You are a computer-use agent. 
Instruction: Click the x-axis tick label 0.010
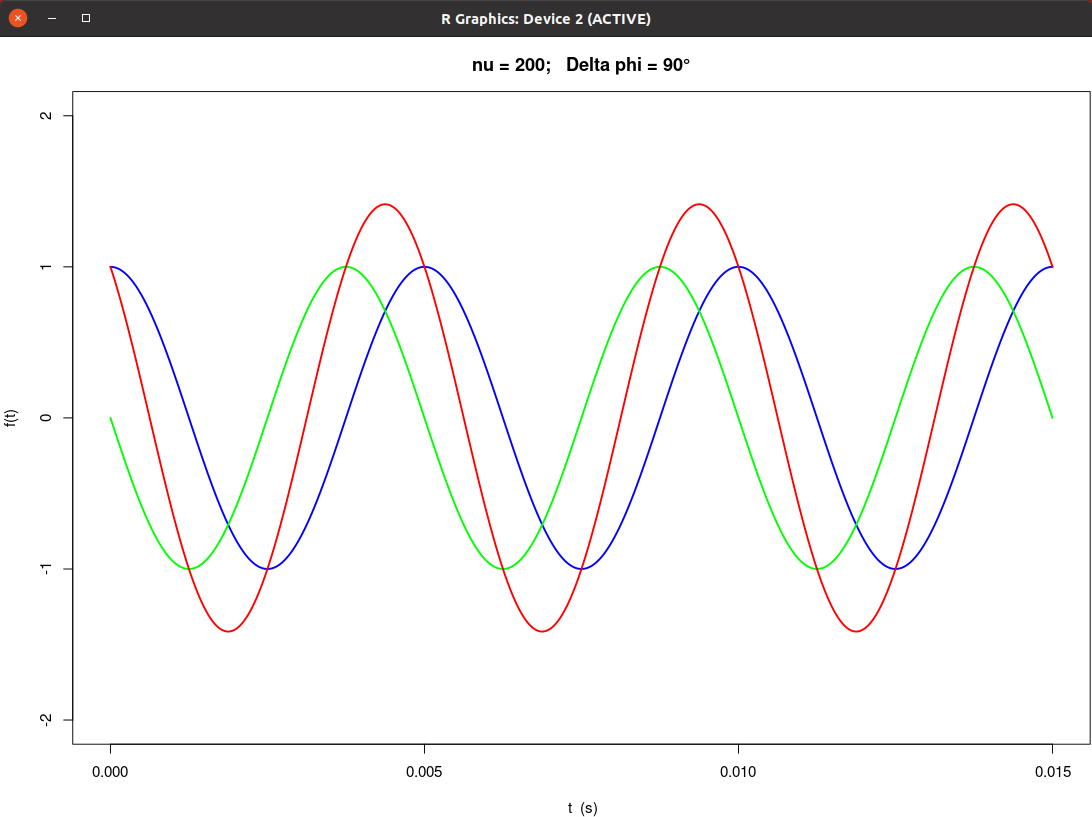[738, 772]
